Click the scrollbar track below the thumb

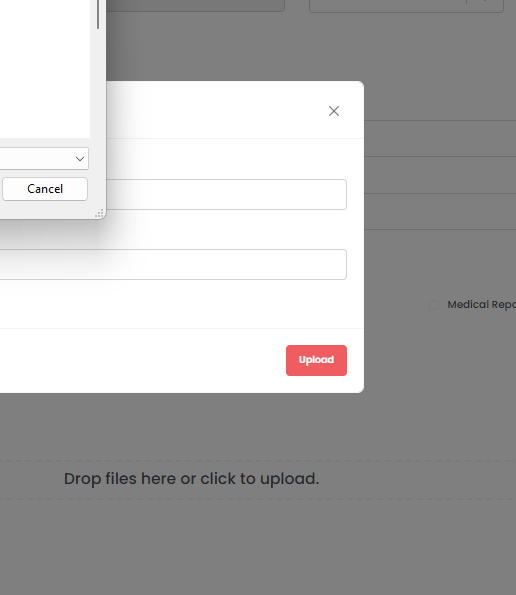coord(98,83)
